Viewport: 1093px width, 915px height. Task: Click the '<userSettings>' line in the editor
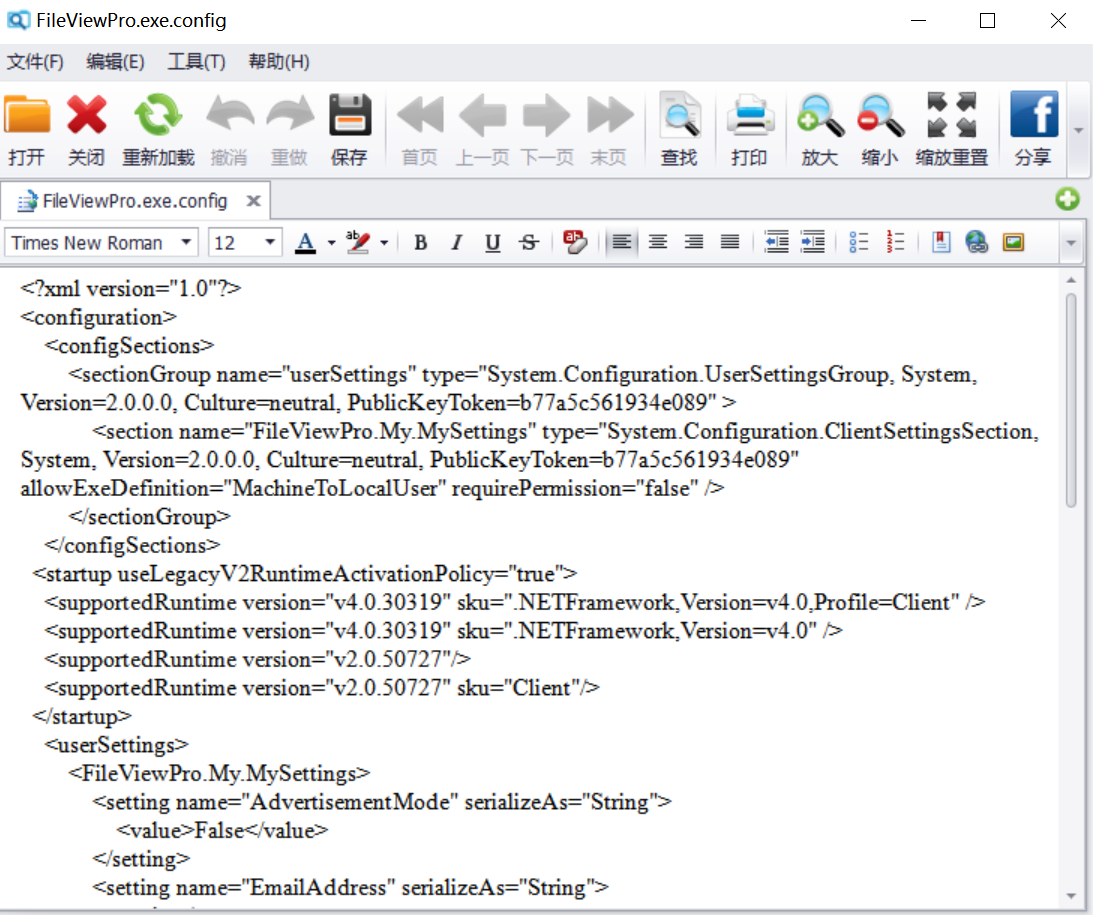click(x=116, y=745)
